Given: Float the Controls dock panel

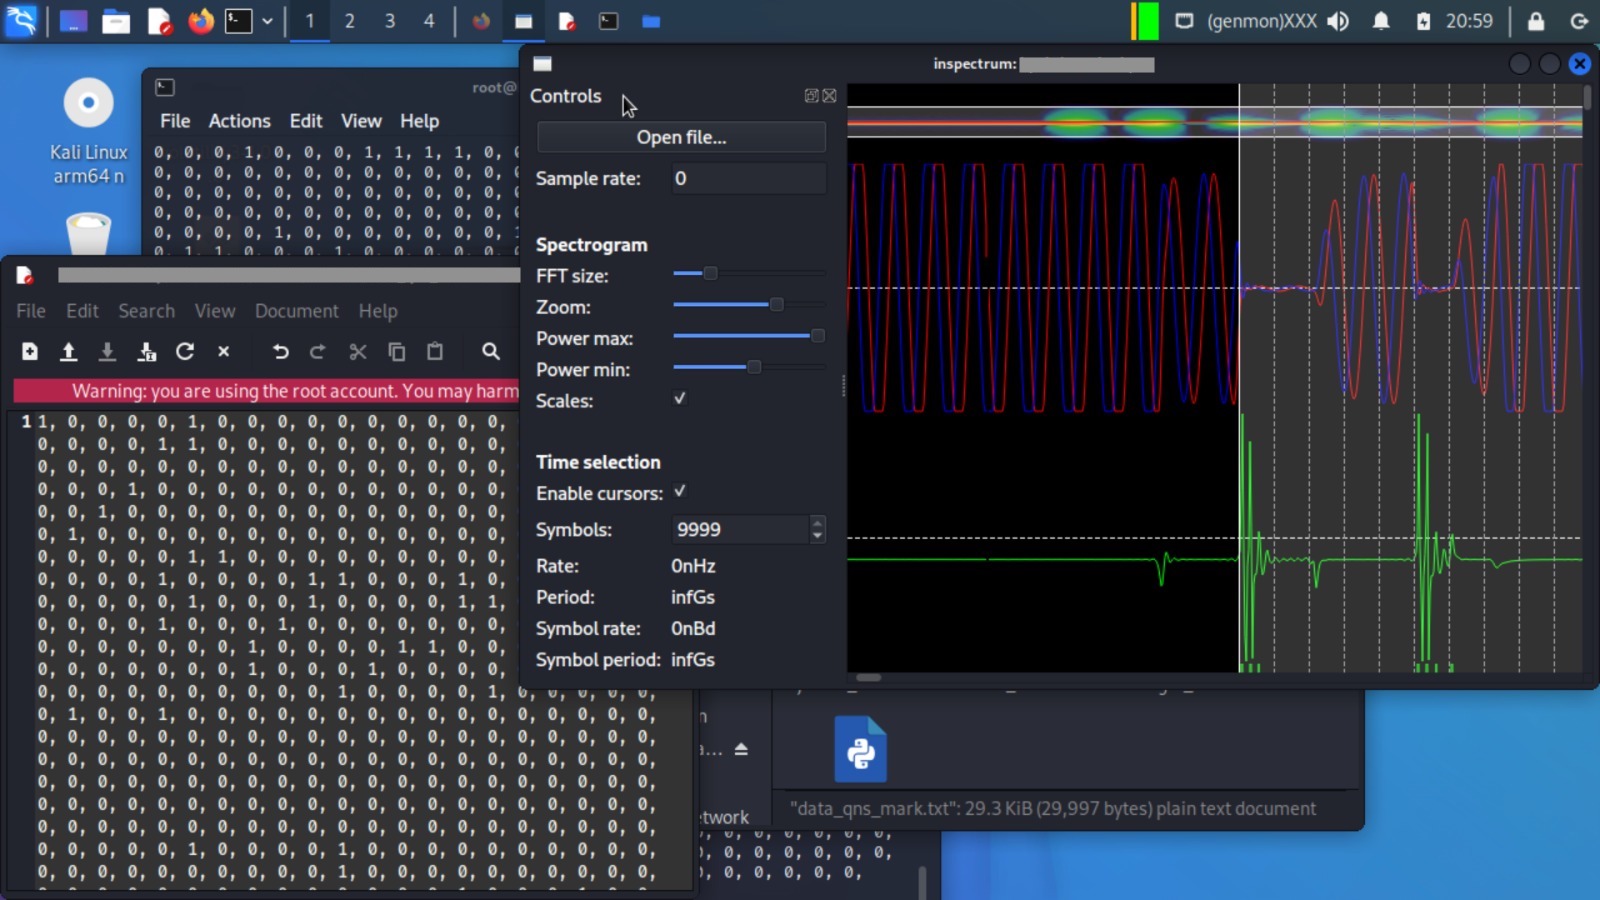Looking at the screenshot, I should [811, 96].
